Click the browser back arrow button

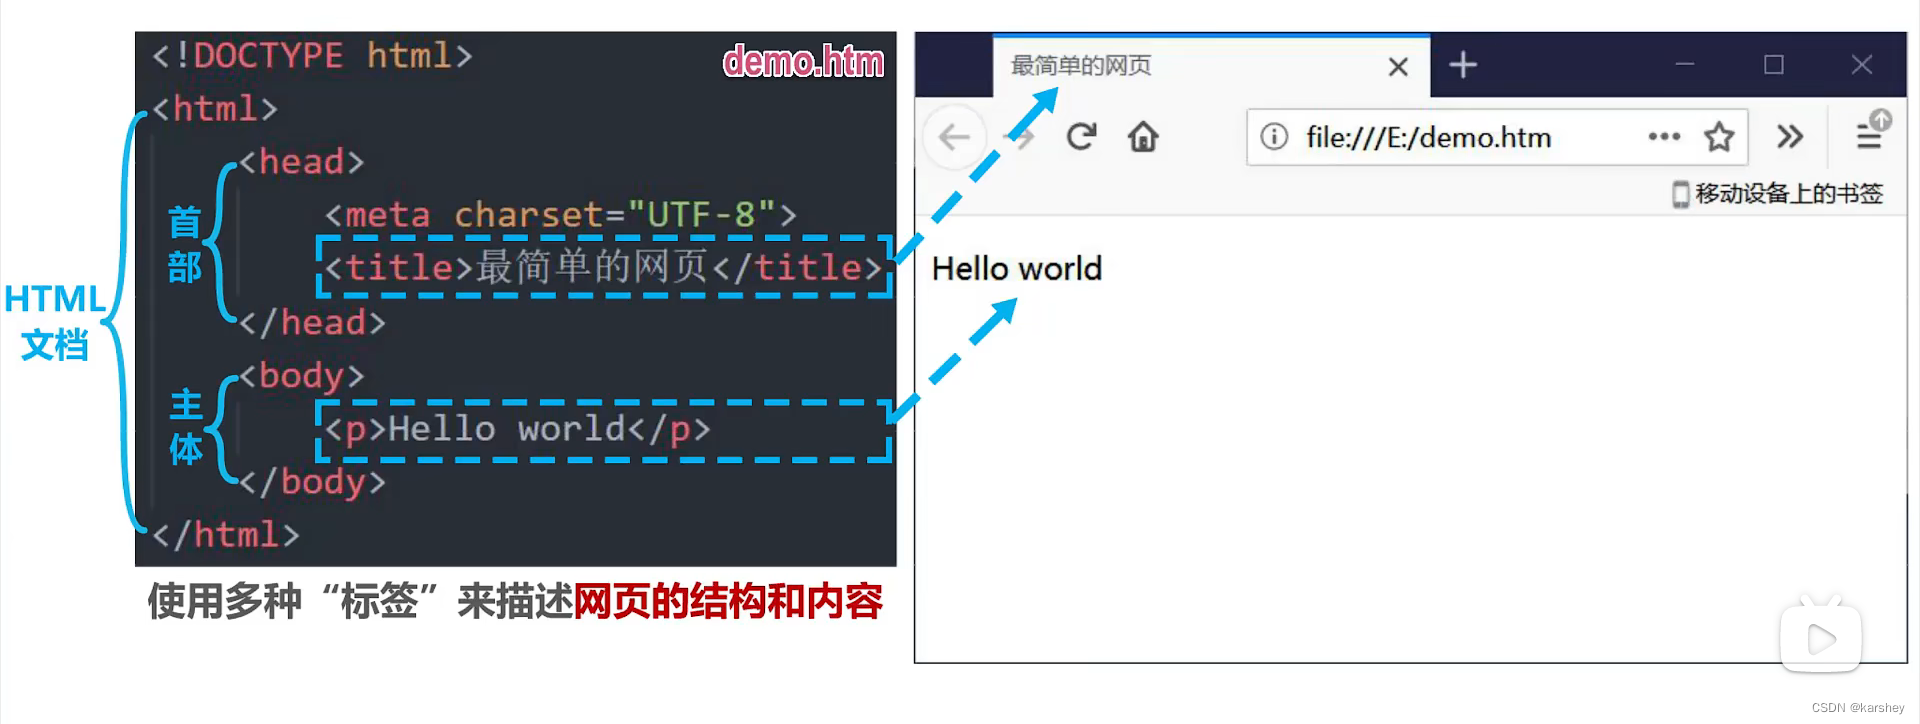(955, 137)
